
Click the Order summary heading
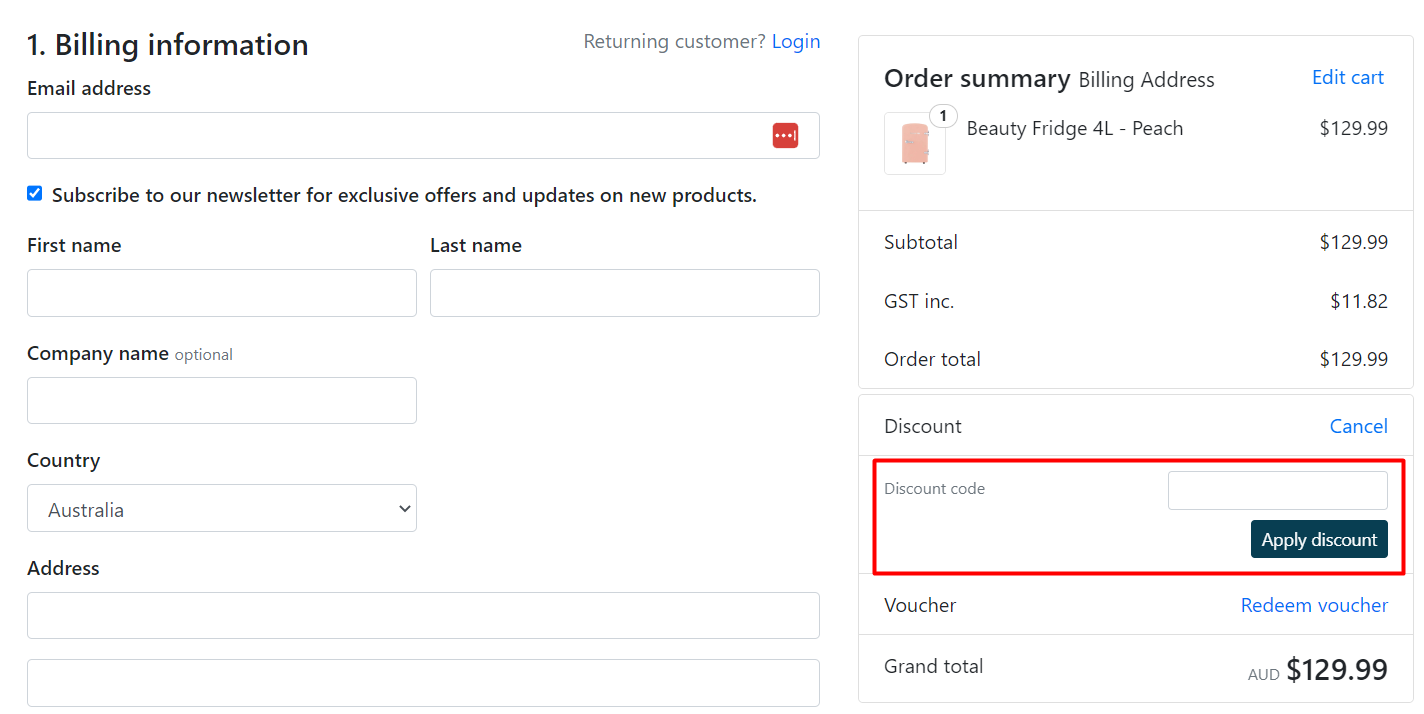[977, 78]
